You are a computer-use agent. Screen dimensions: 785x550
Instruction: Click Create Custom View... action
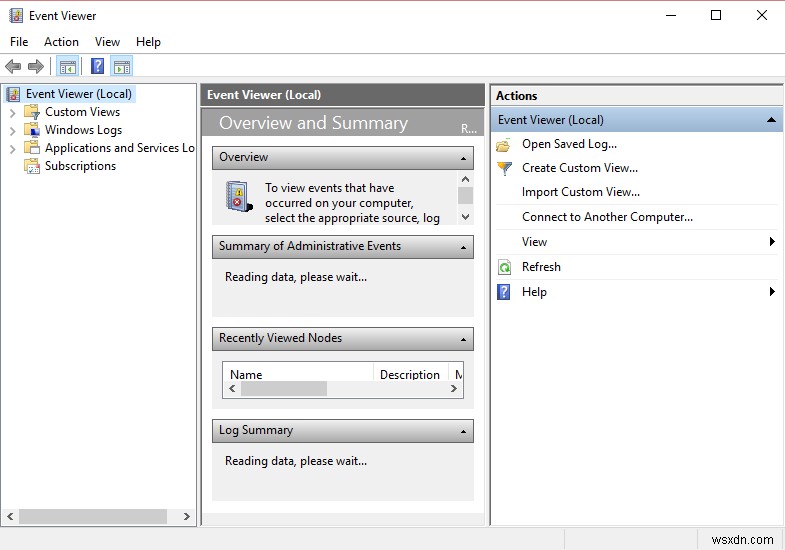(x=580, y=168)
